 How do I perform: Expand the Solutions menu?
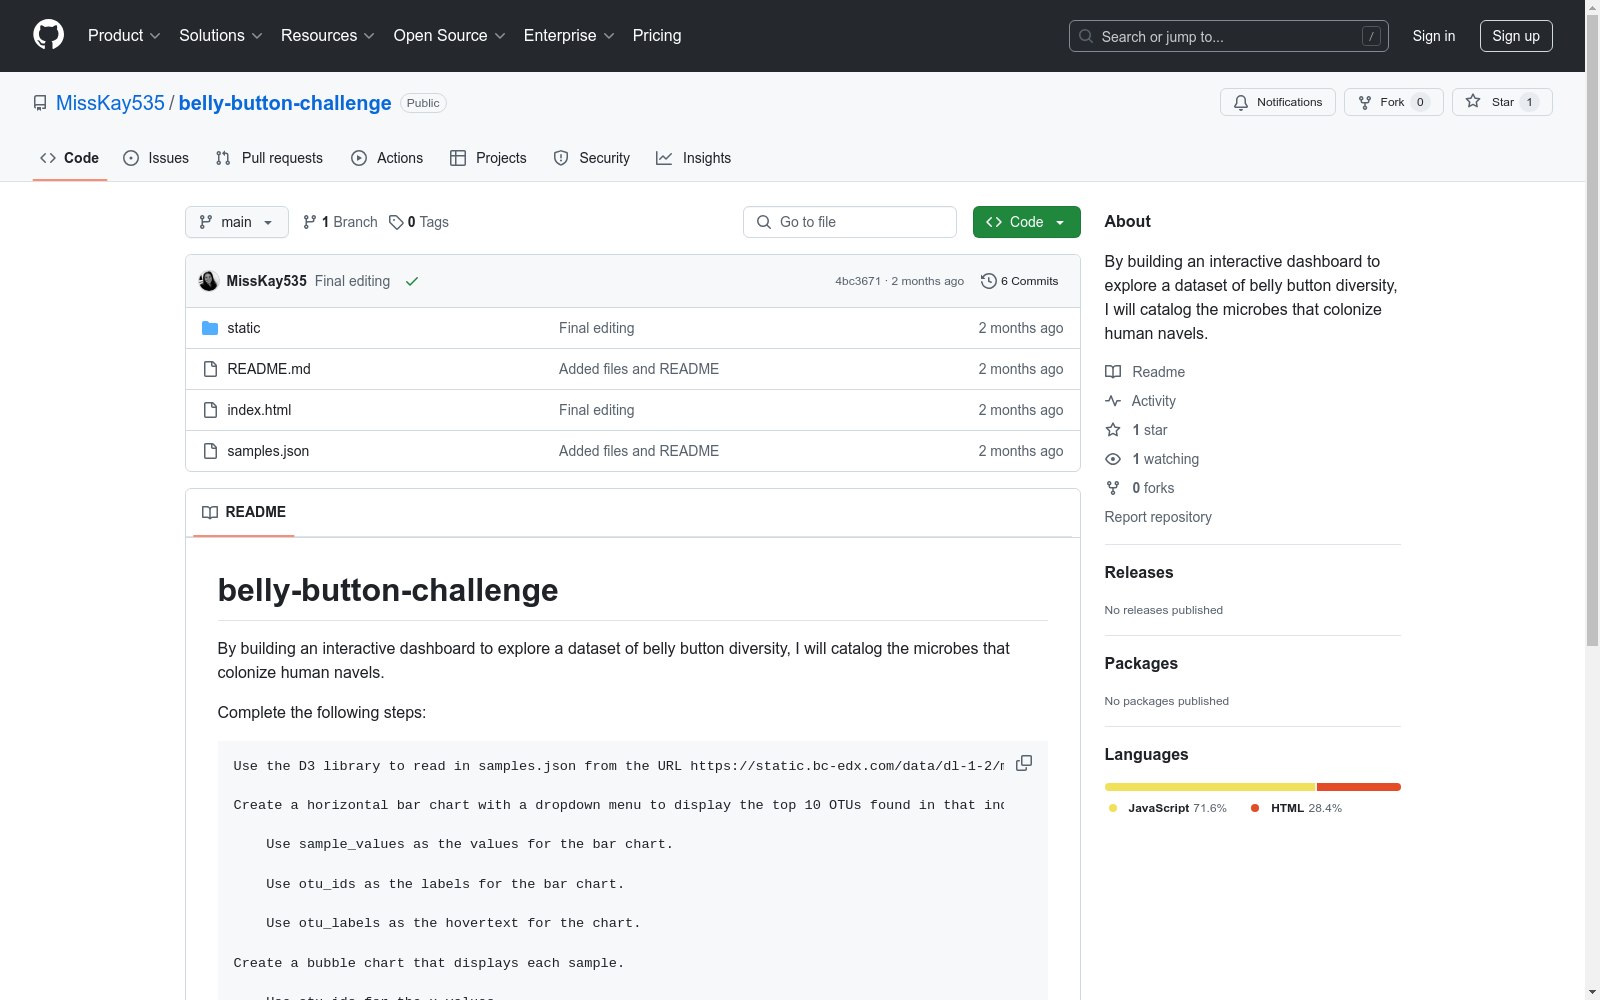(220, 35)
